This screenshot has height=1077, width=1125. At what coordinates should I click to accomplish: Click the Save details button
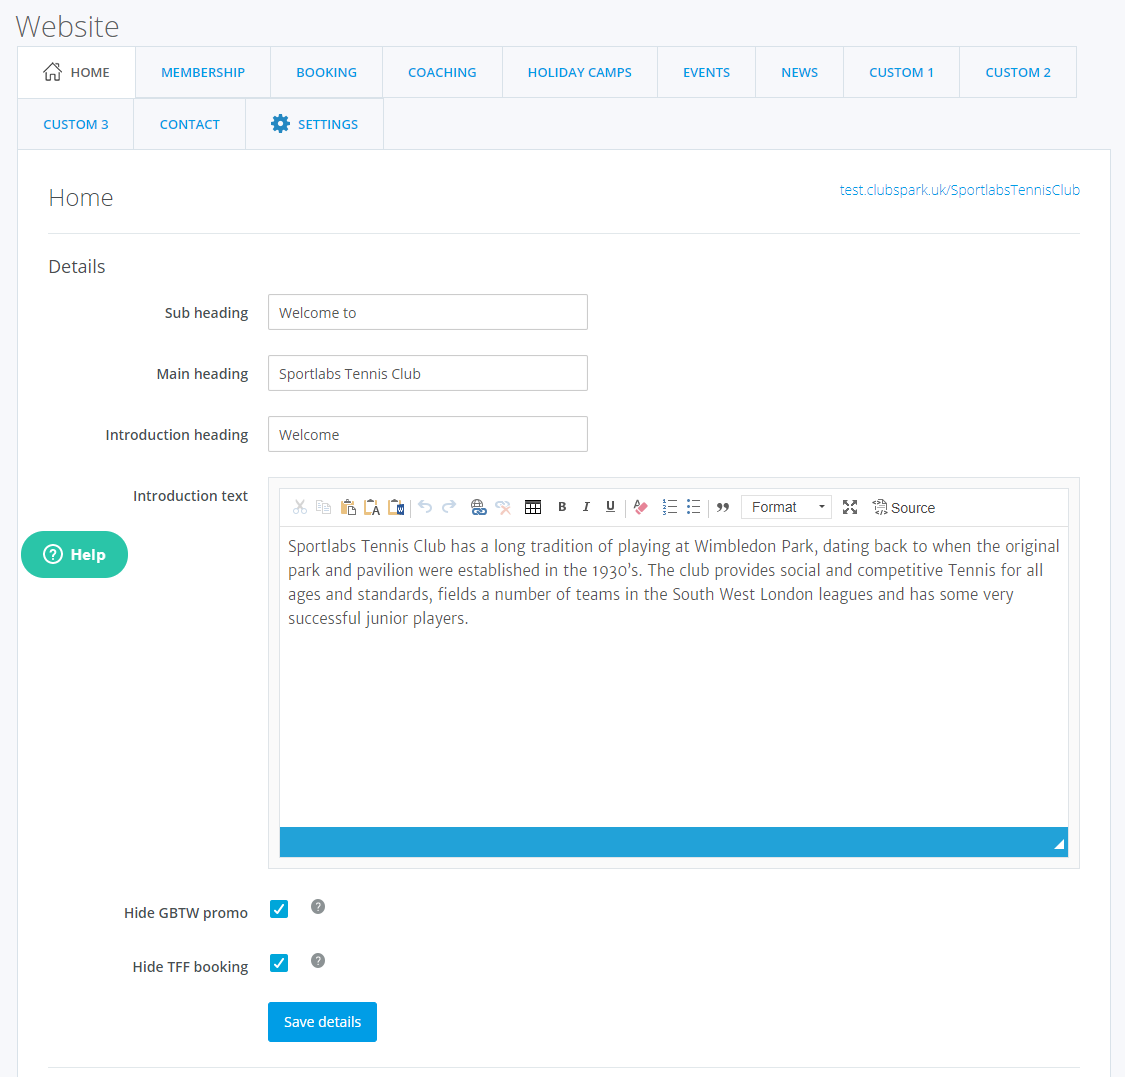(322, 1022)
